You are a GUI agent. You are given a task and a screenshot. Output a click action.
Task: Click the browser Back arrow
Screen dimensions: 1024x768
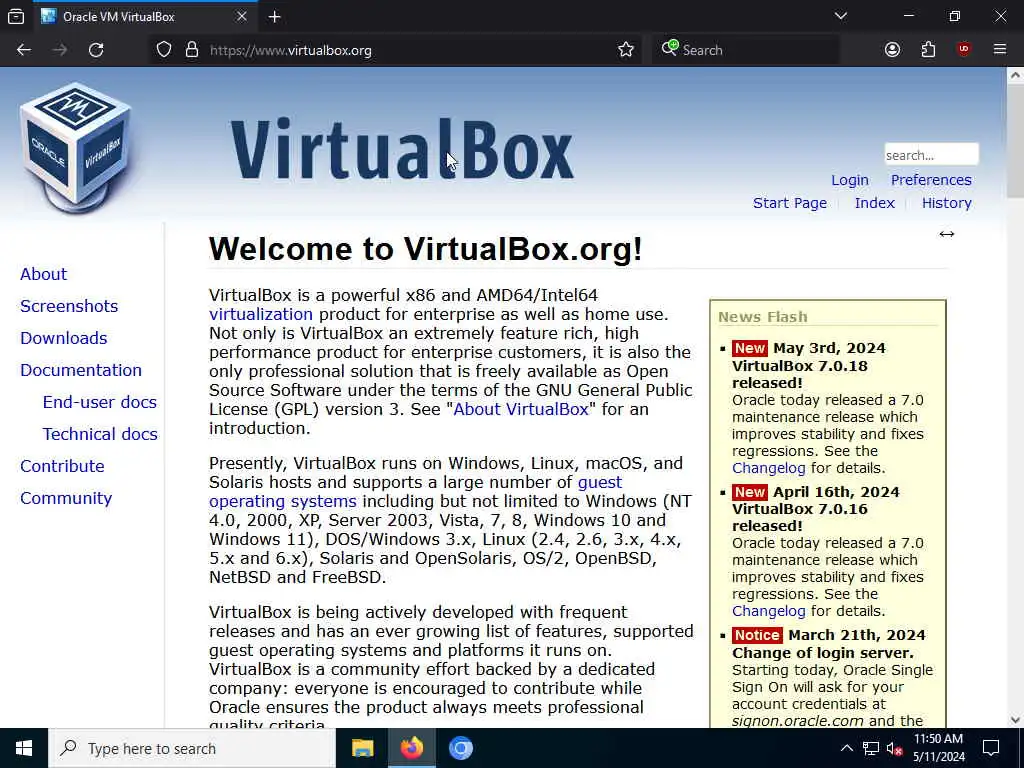24,50
